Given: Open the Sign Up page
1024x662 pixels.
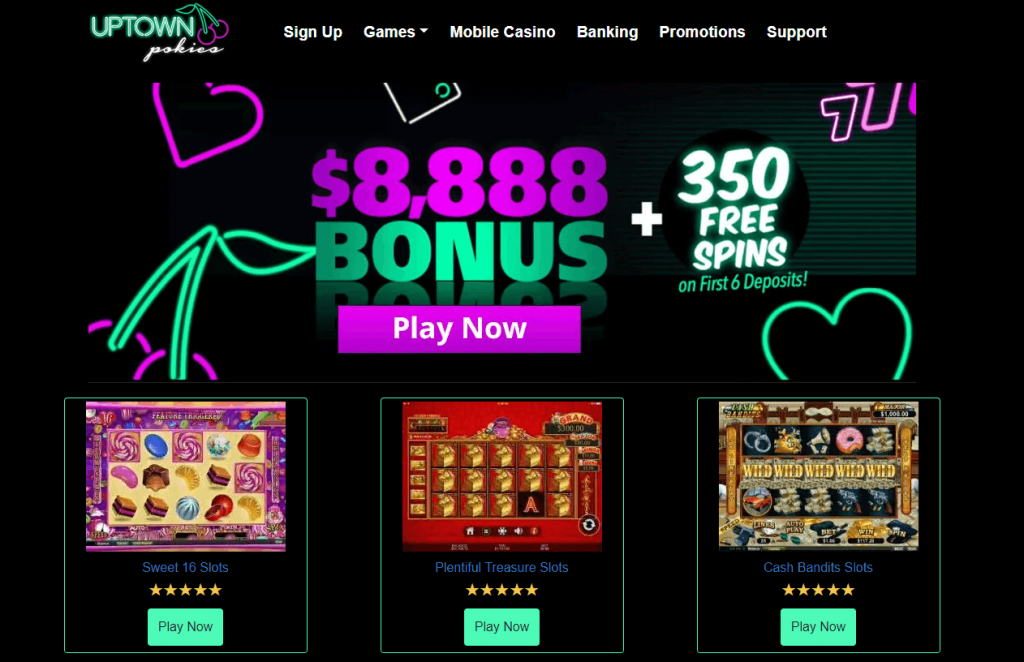Looking at the screenshot, I should pos(313,32).
